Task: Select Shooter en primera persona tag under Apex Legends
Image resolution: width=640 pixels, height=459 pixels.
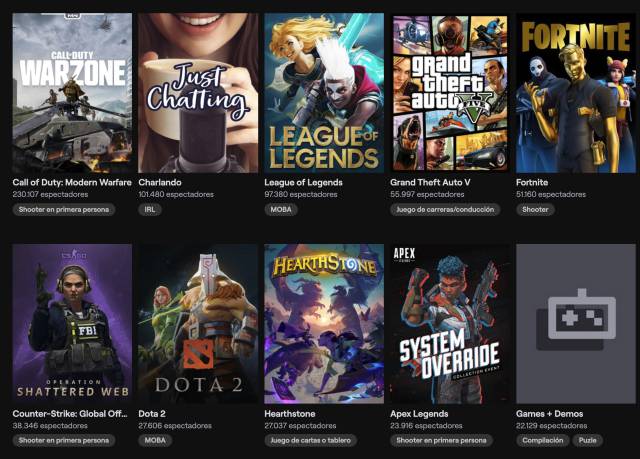Action: coord(441,440)
